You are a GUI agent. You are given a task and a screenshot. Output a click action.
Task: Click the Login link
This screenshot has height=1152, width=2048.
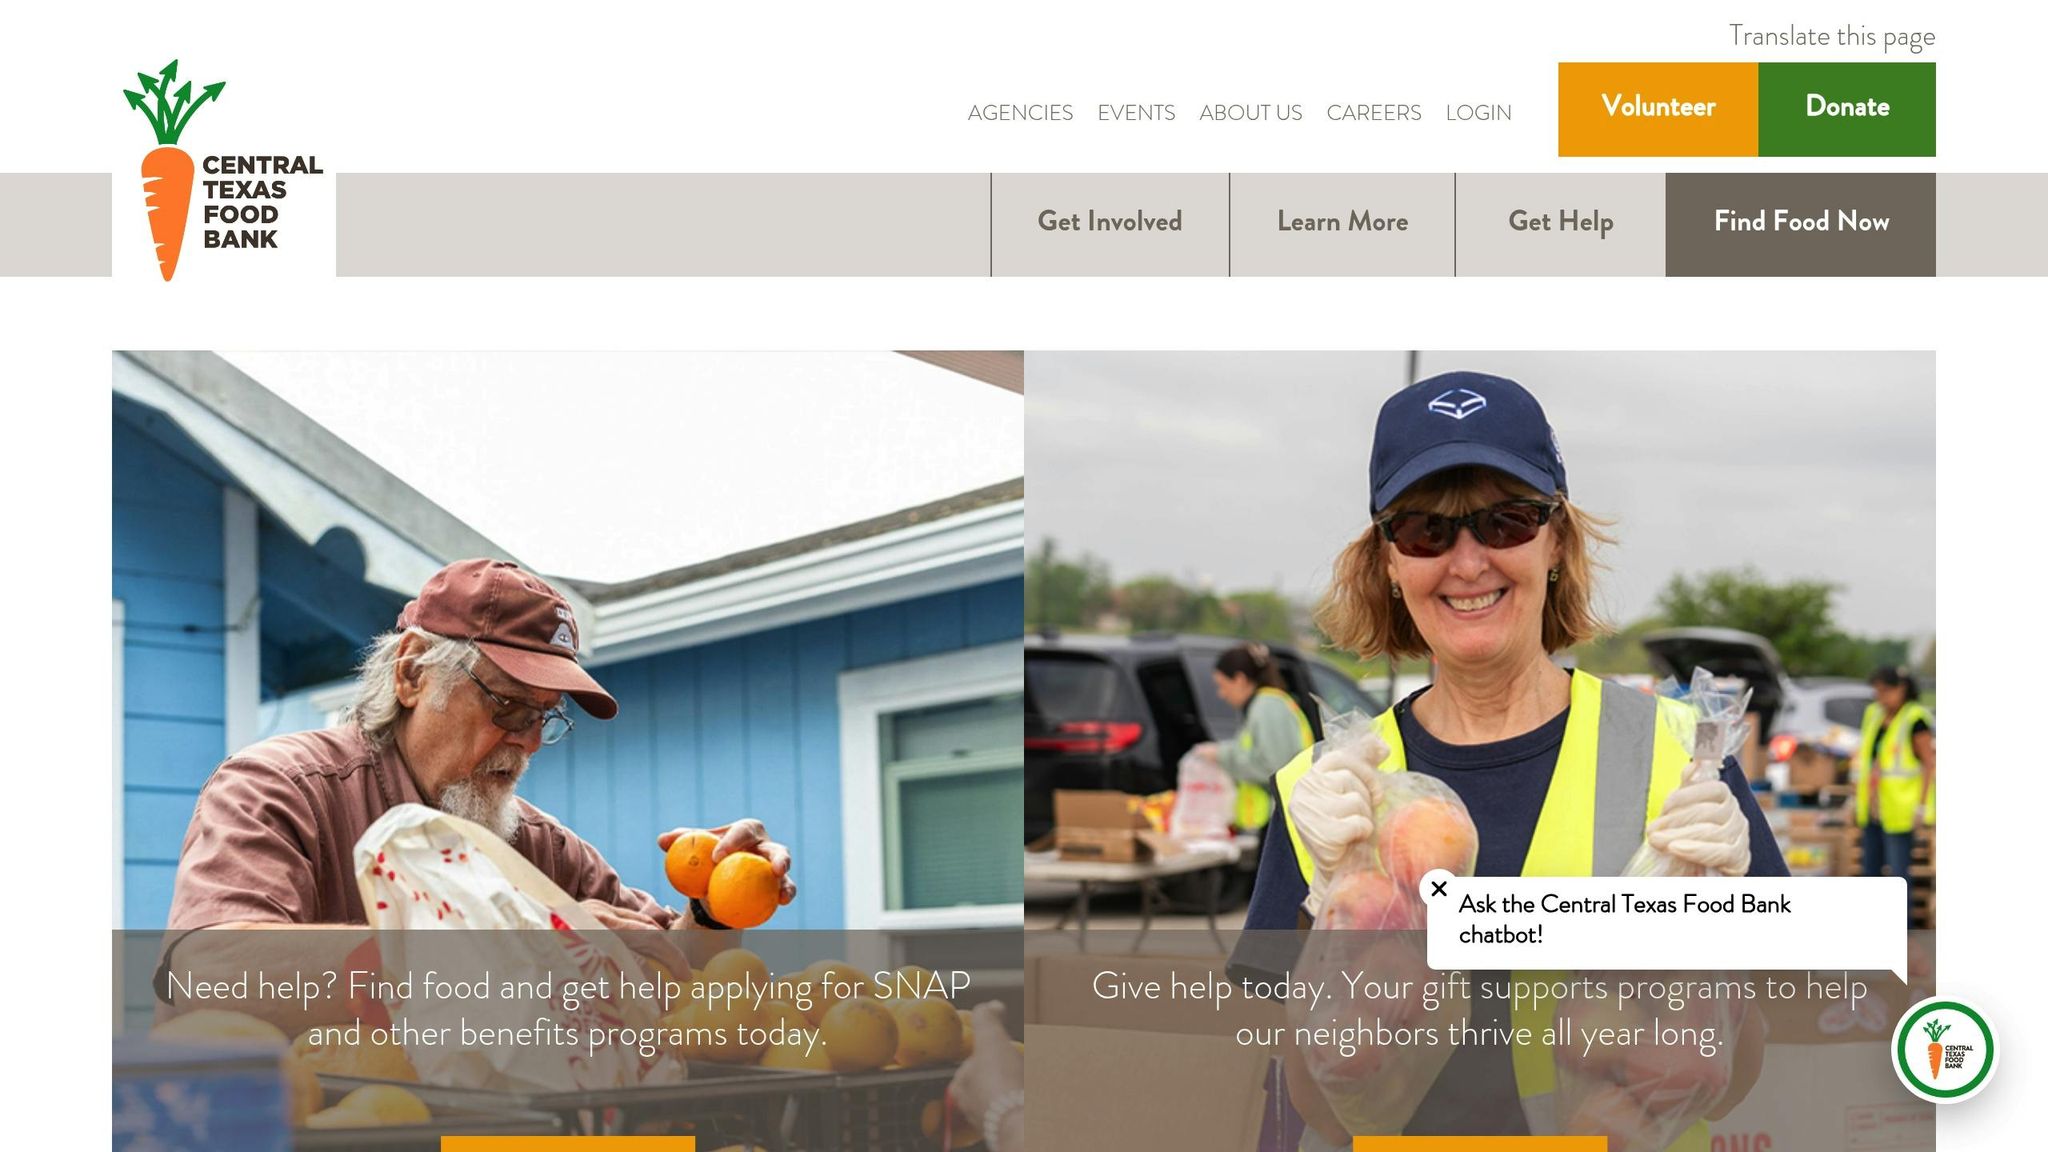(1478, 113)
